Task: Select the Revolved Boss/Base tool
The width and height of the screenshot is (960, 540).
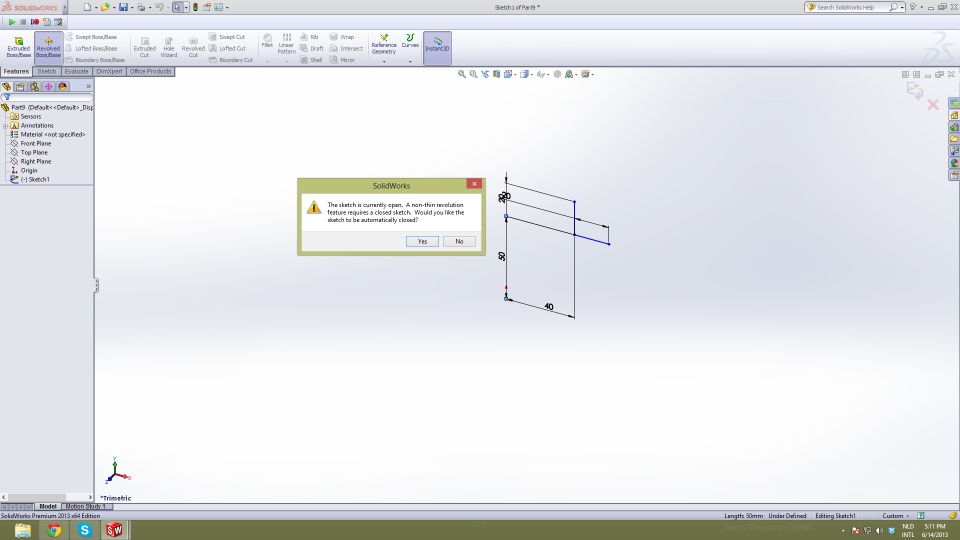Action: point(48,47)
